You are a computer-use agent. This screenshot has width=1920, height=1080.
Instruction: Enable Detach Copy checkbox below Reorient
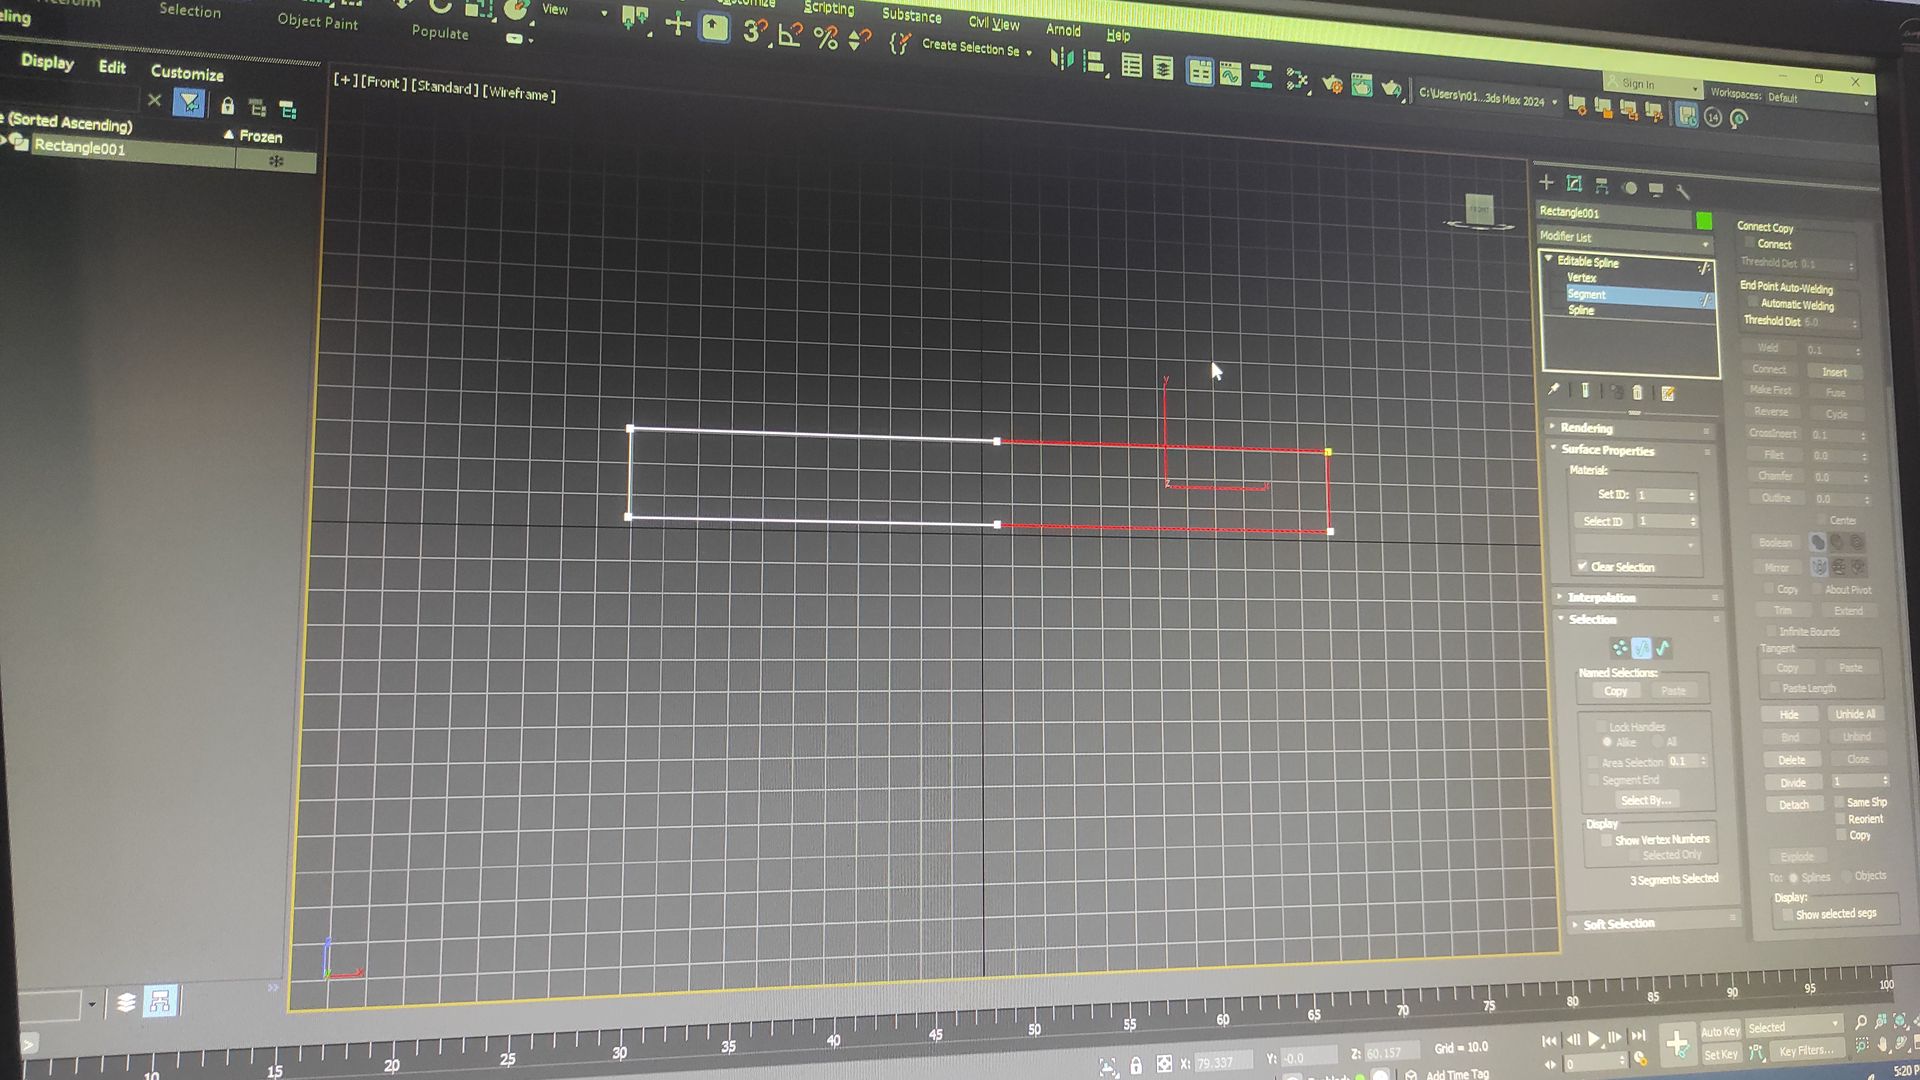point(1841,835)
